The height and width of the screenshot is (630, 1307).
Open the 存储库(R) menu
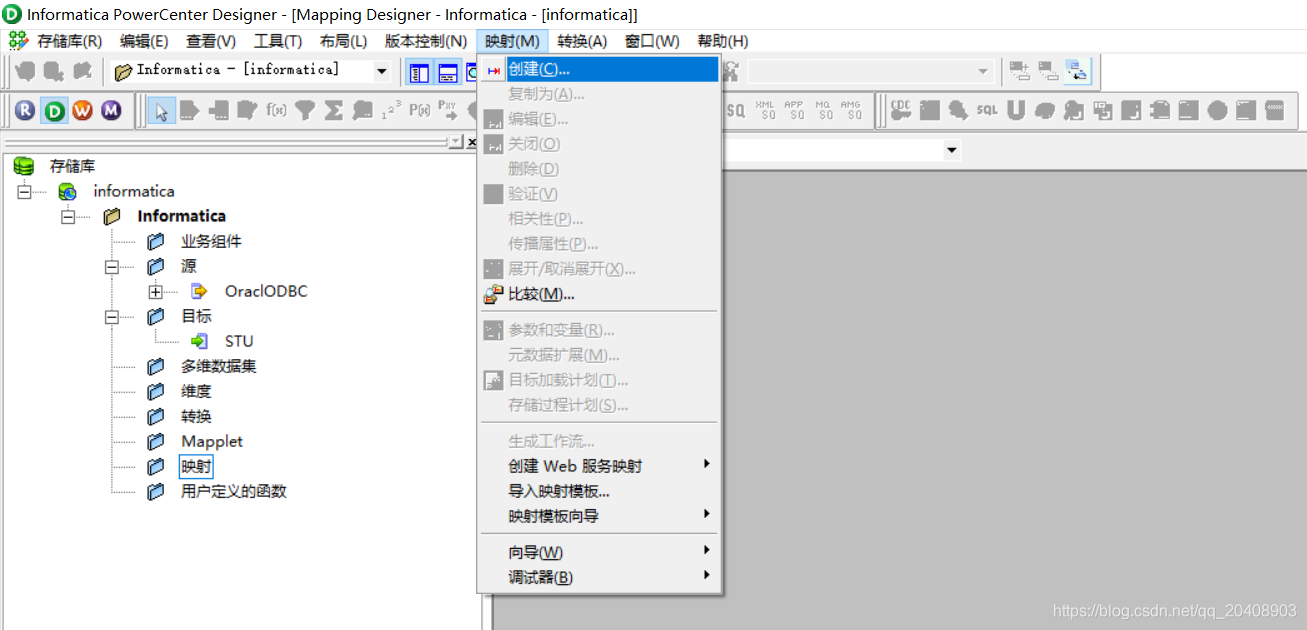pos(70,41)
